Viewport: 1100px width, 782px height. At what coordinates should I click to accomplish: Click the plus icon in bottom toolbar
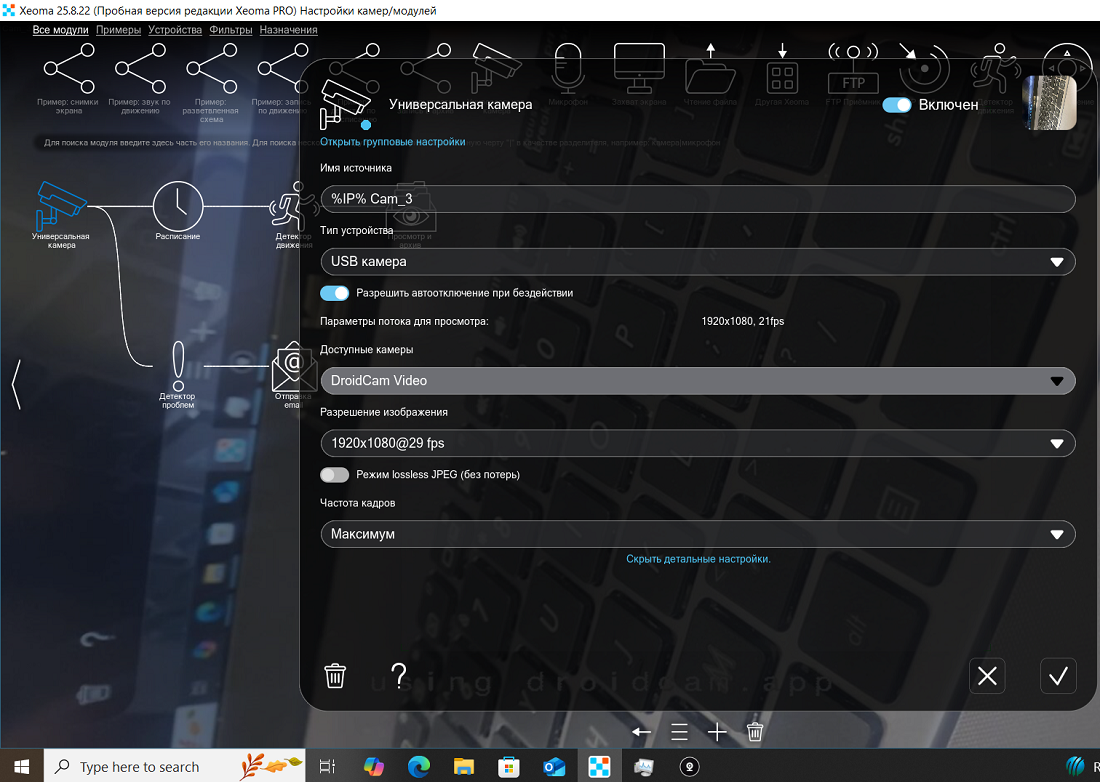point(717,732)
